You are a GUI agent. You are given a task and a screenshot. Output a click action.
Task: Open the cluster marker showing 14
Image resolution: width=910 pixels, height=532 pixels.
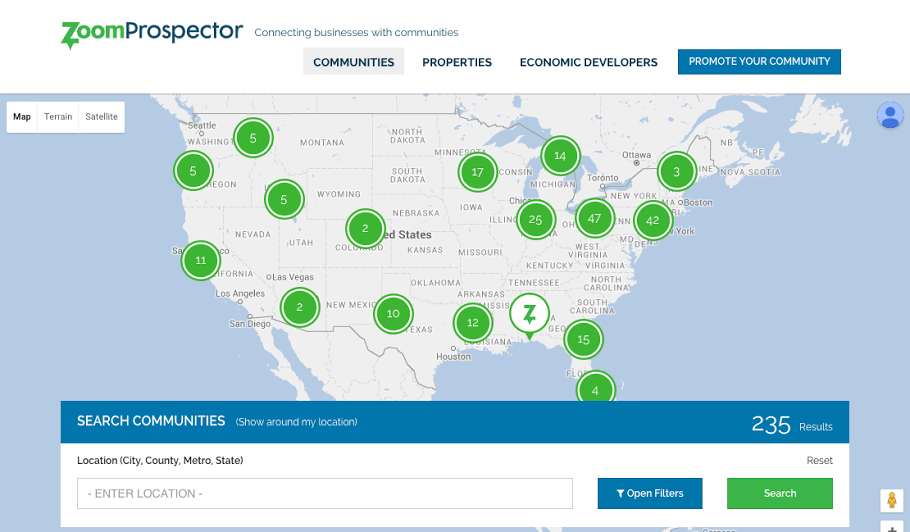tap(560, 155)
